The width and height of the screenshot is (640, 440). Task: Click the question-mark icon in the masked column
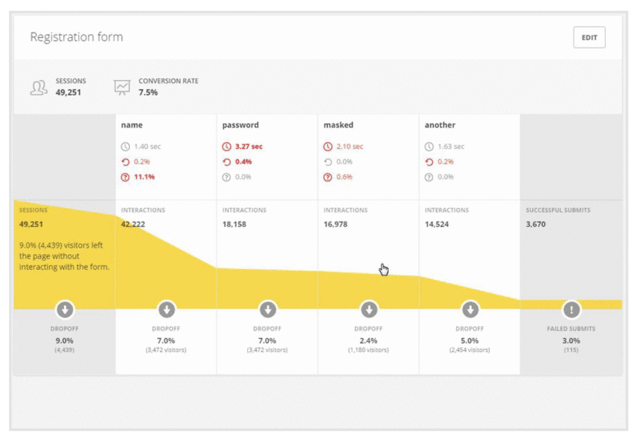328,177
